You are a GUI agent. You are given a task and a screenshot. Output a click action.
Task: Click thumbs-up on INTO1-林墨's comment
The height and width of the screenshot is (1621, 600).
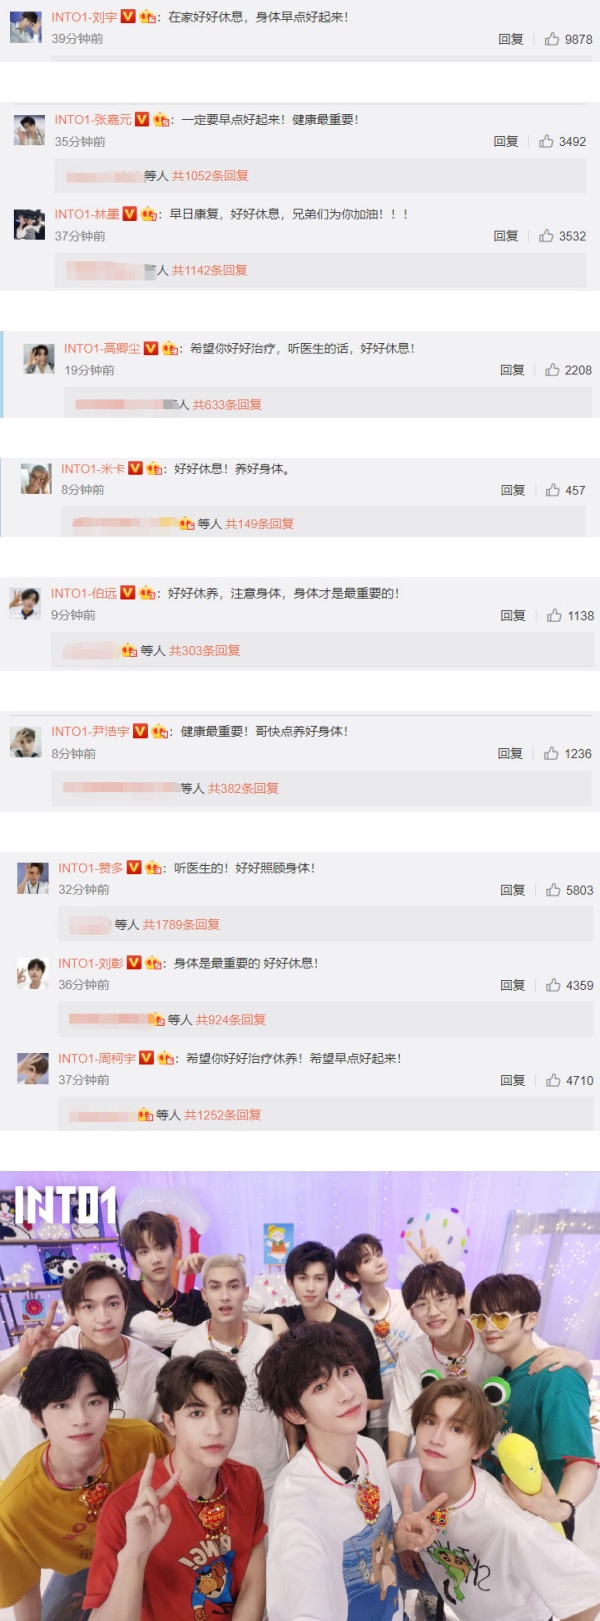click(x=546, y=236)
